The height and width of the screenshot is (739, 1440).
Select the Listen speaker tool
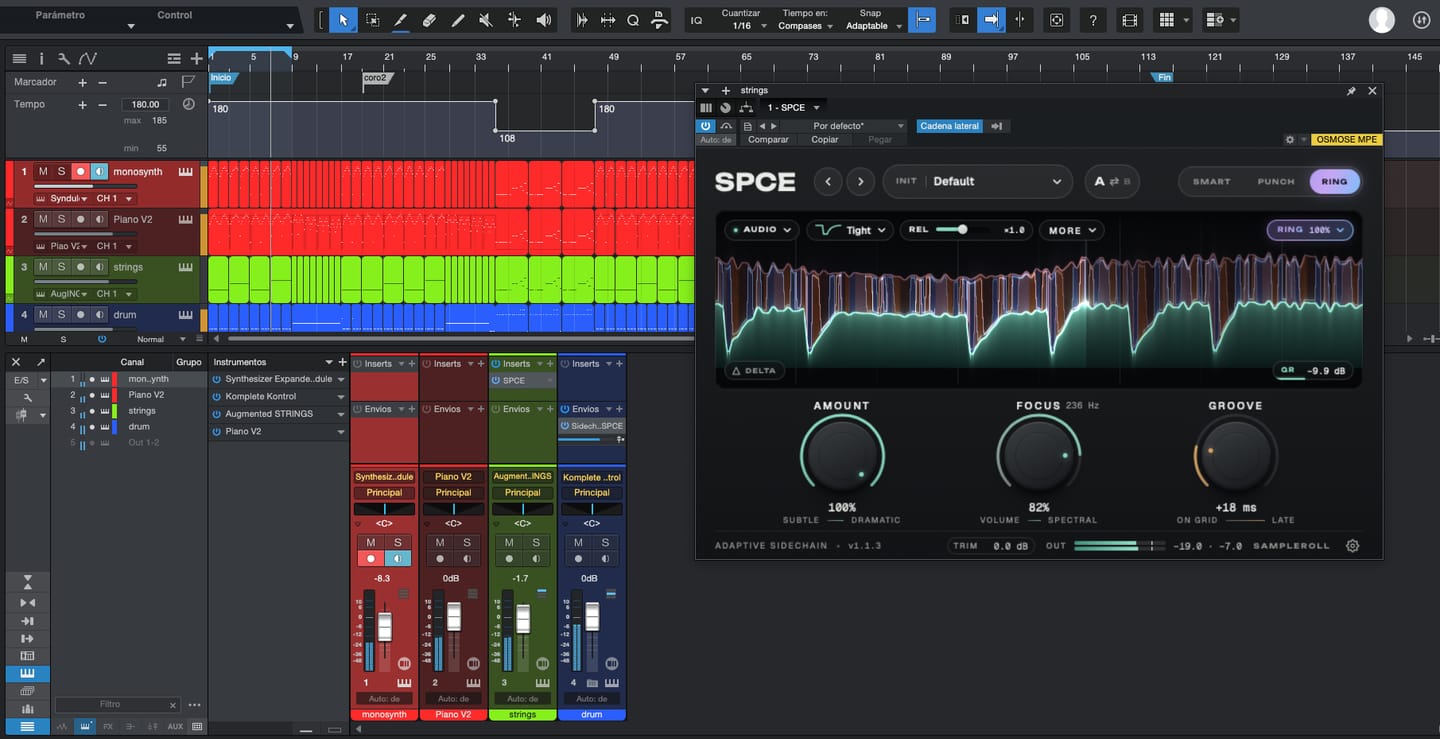[x=543, y=20]
